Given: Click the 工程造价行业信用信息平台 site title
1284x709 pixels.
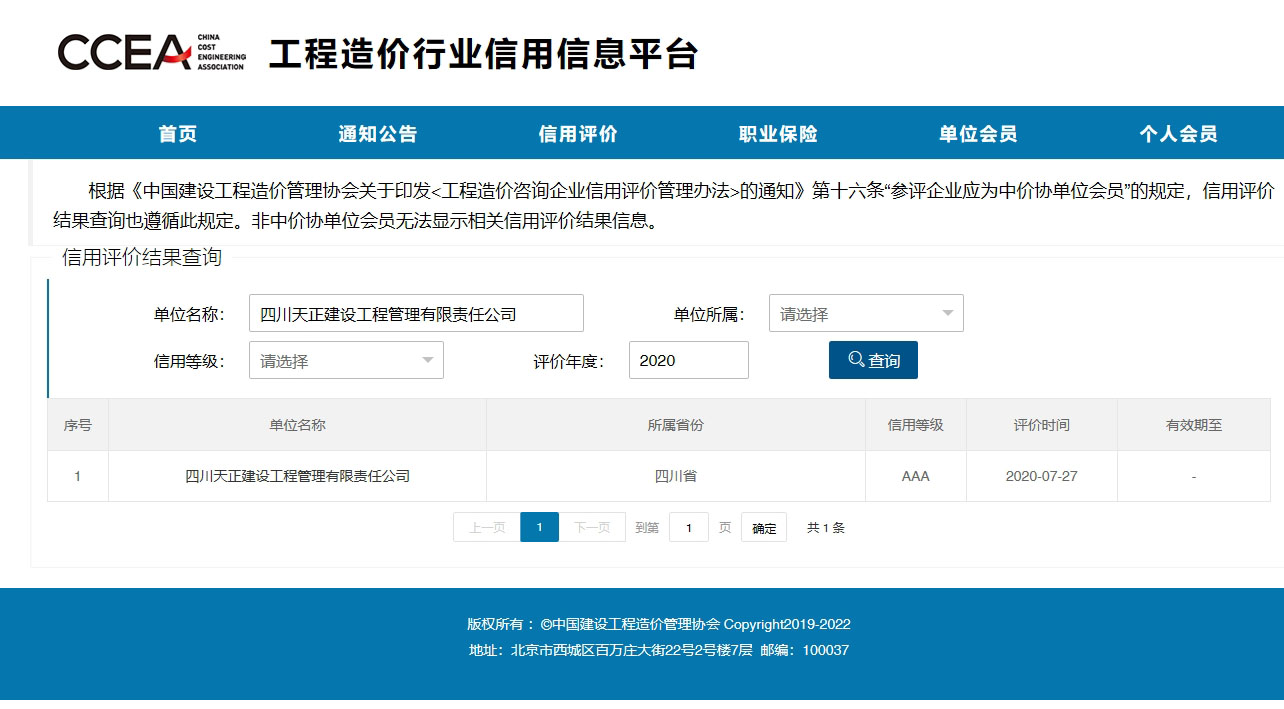Looking at the screenshot, I should 483,54.
